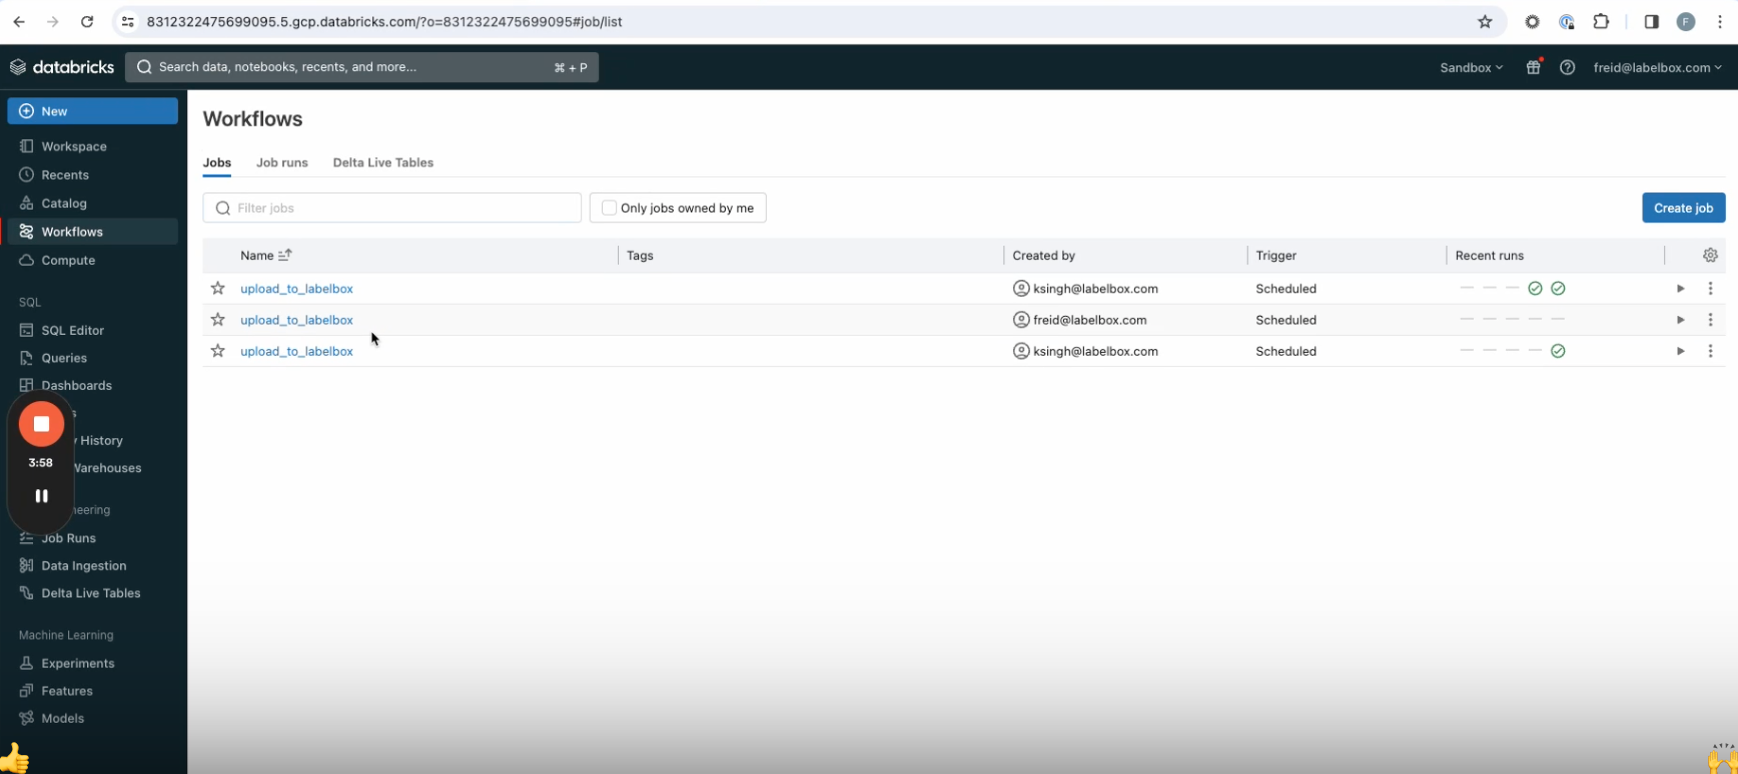This screenshot has height=774, width=1738.
Task: Click the most recent successful run of the ksinghjob with two successful runs
Action: (1558, 289)
